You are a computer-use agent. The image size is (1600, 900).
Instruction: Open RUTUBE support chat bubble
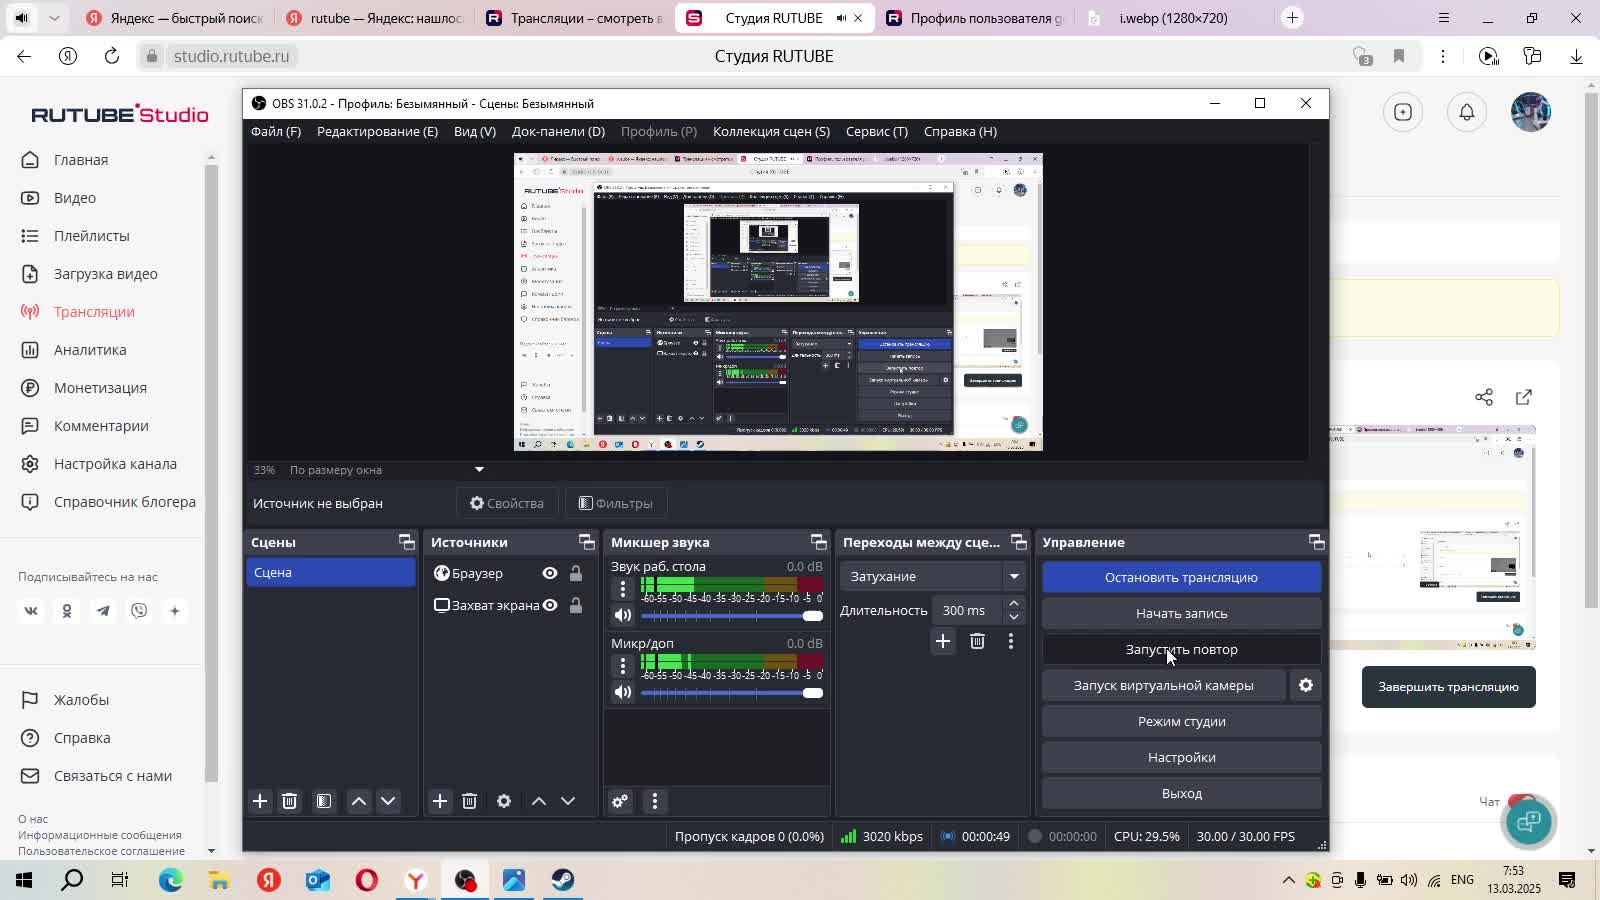1530,821
